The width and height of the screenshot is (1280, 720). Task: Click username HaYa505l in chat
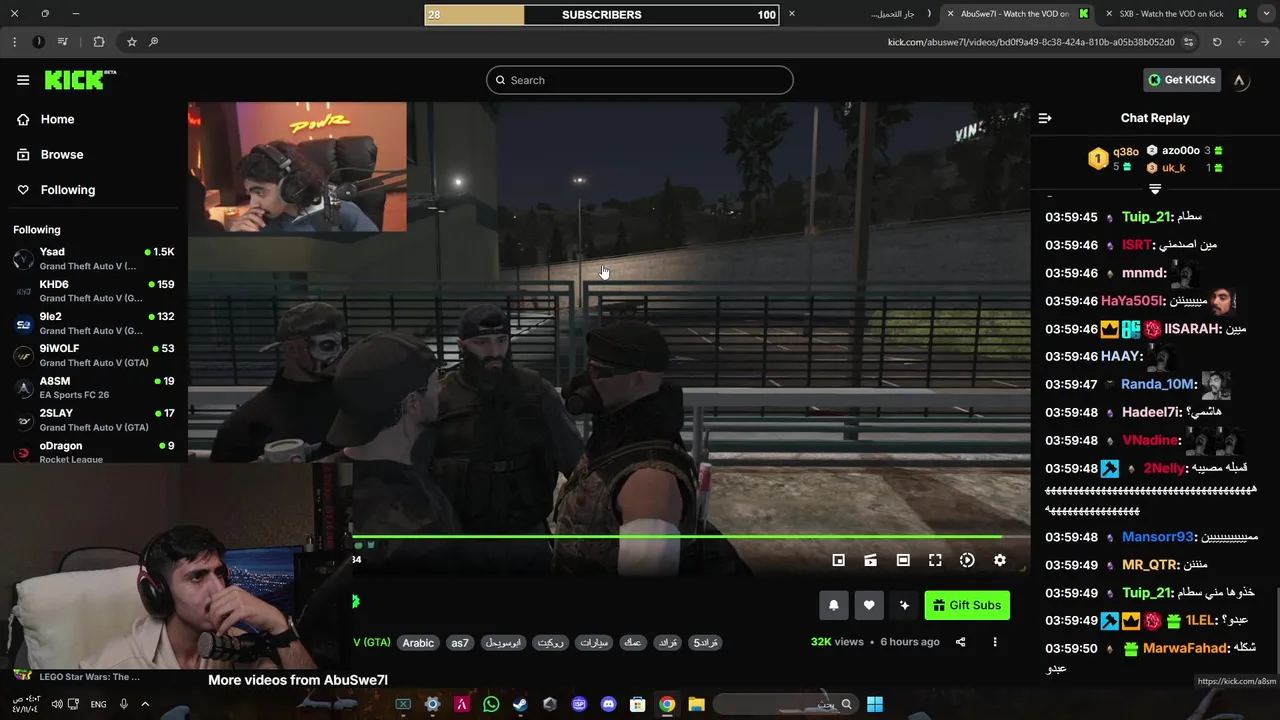point(1133,301)
